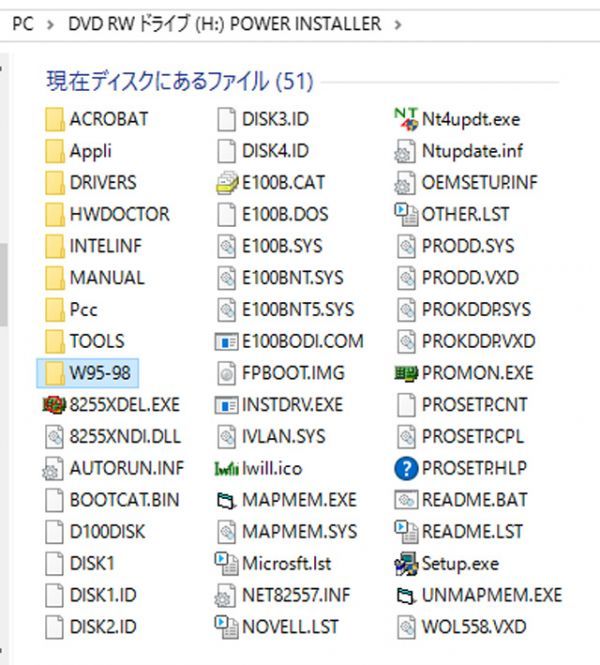Select the PROSETP.CPL control panel icon
Image resolution: width=600 pixels, height=665 pixels.
[407, 437]
